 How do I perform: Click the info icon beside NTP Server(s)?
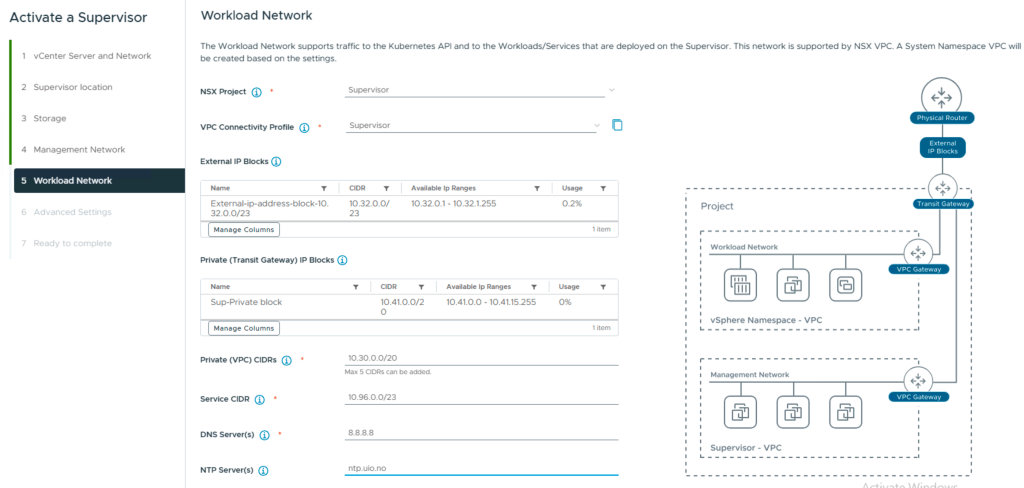click(x=264, y=470)
